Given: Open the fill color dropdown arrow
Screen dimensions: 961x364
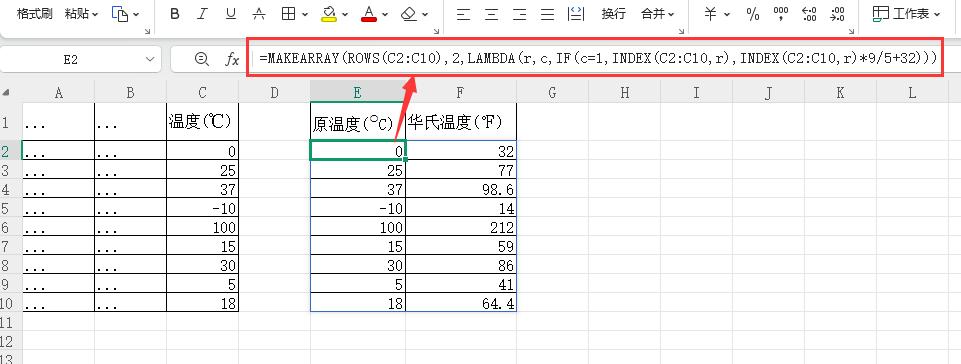Looking at the screenshot, I should tap(345, 15).
